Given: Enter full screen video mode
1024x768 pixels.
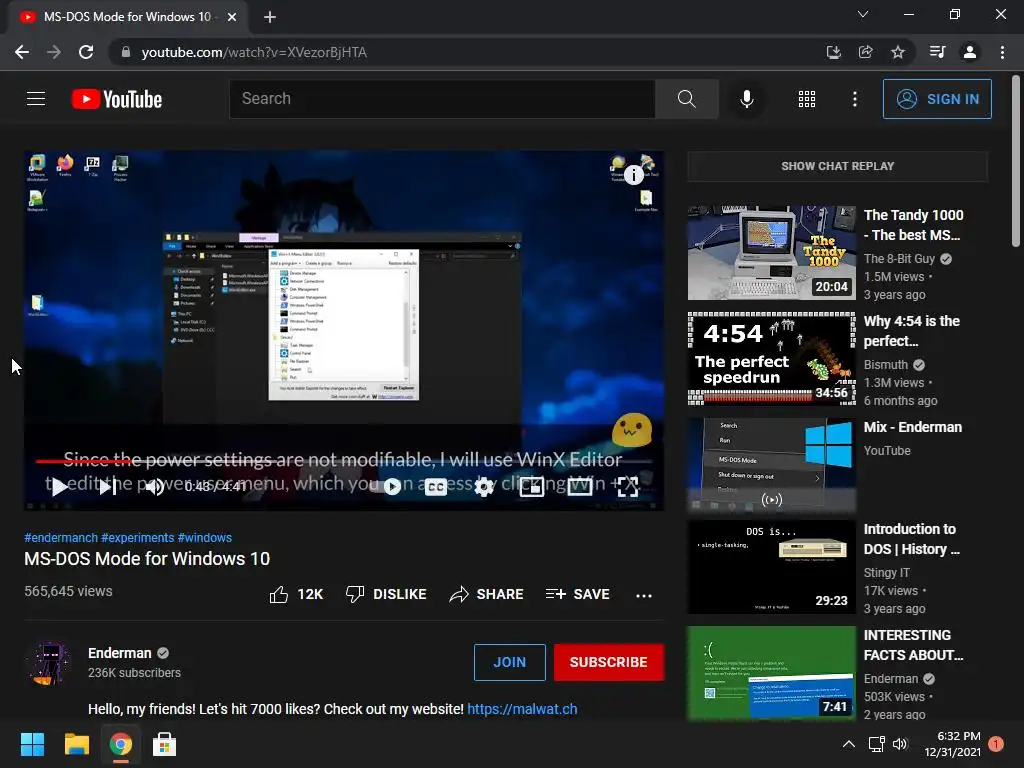Looking at the screenshot, I should click(x=628, y=487).
